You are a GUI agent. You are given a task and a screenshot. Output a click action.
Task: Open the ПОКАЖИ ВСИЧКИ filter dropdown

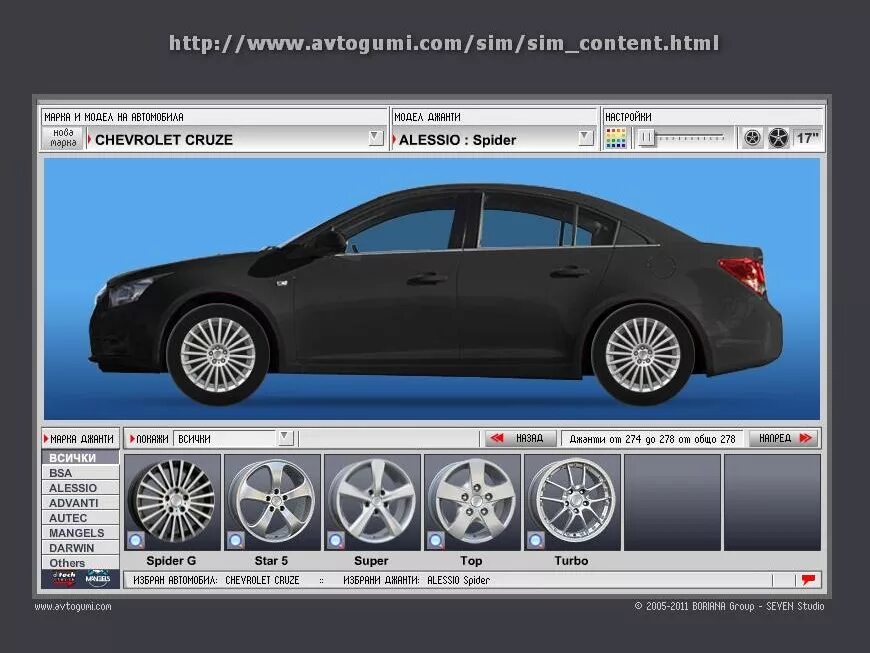tap(285, 438)
